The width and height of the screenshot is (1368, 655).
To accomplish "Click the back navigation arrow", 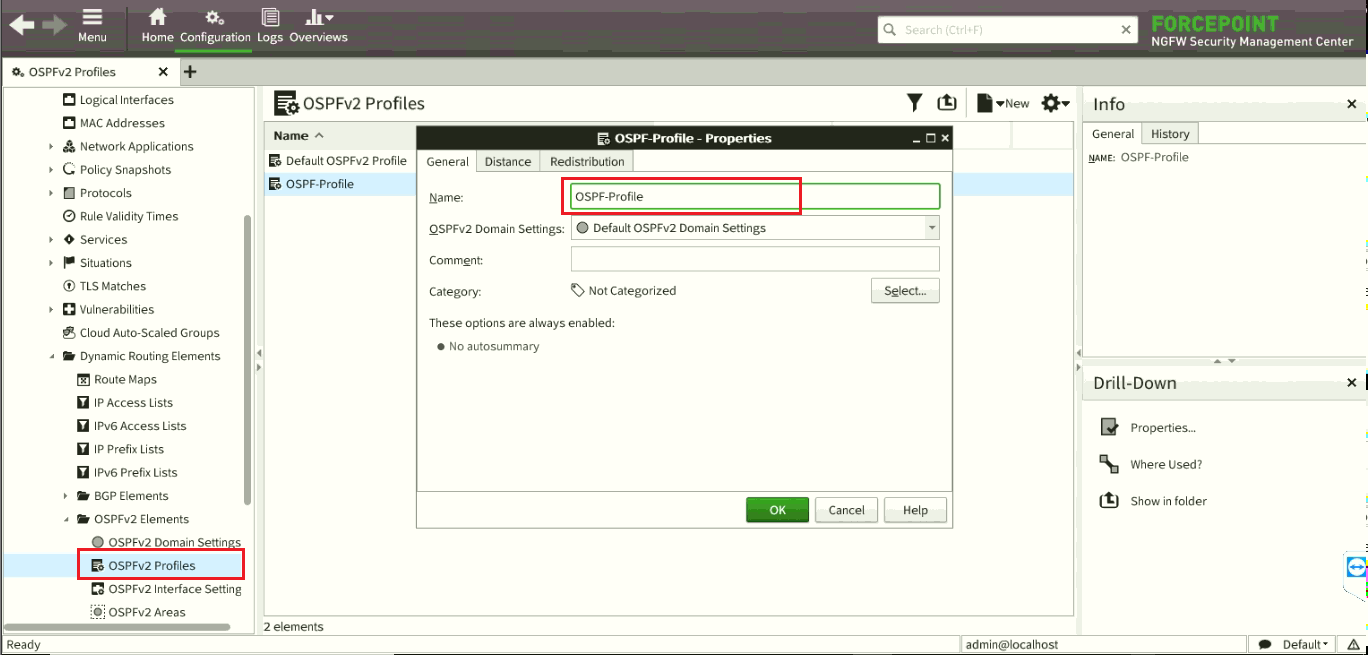I will [x=21, y=25].
